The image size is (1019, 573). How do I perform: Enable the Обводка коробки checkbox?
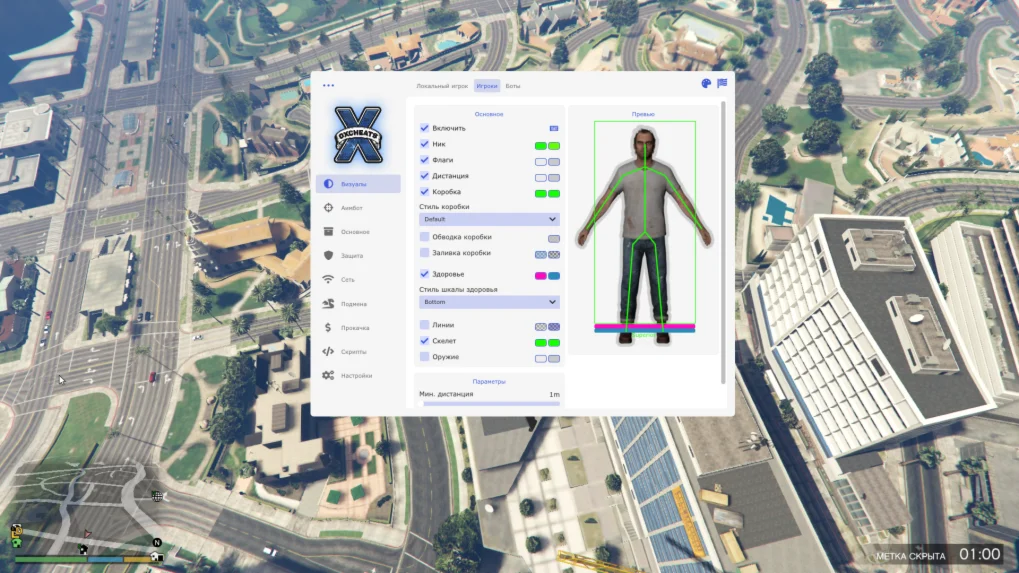click(425, 237)
